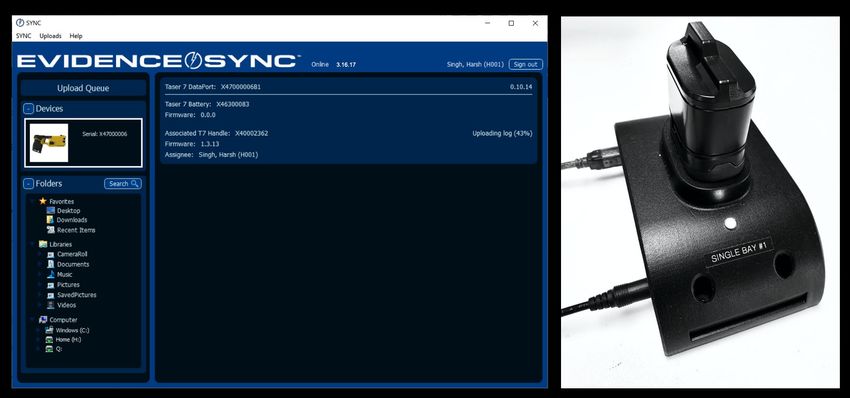Open the Downloads folder icon
Screen dimensions: 850x398
click(50, 220)
